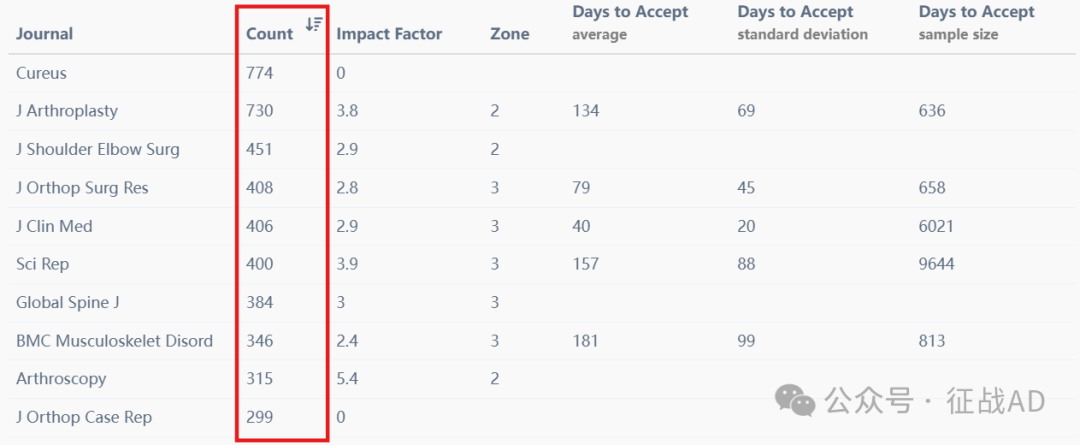Sort by the Impact Factor header
This screenshot has width=1080, height=445.
point(389,34)
